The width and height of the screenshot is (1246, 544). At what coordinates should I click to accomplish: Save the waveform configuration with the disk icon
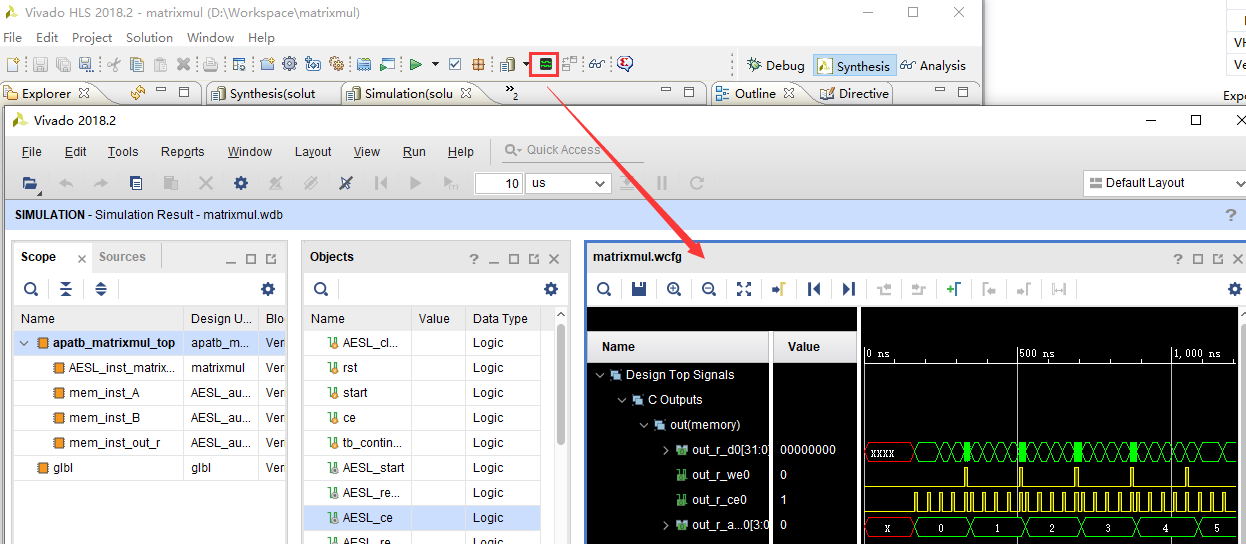[639, 289]
